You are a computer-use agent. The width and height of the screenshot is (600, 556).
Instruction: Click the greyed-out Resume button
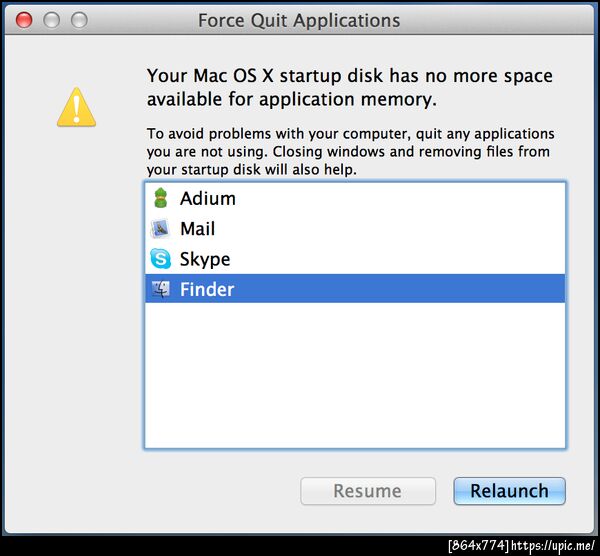(x=368, y=491)
